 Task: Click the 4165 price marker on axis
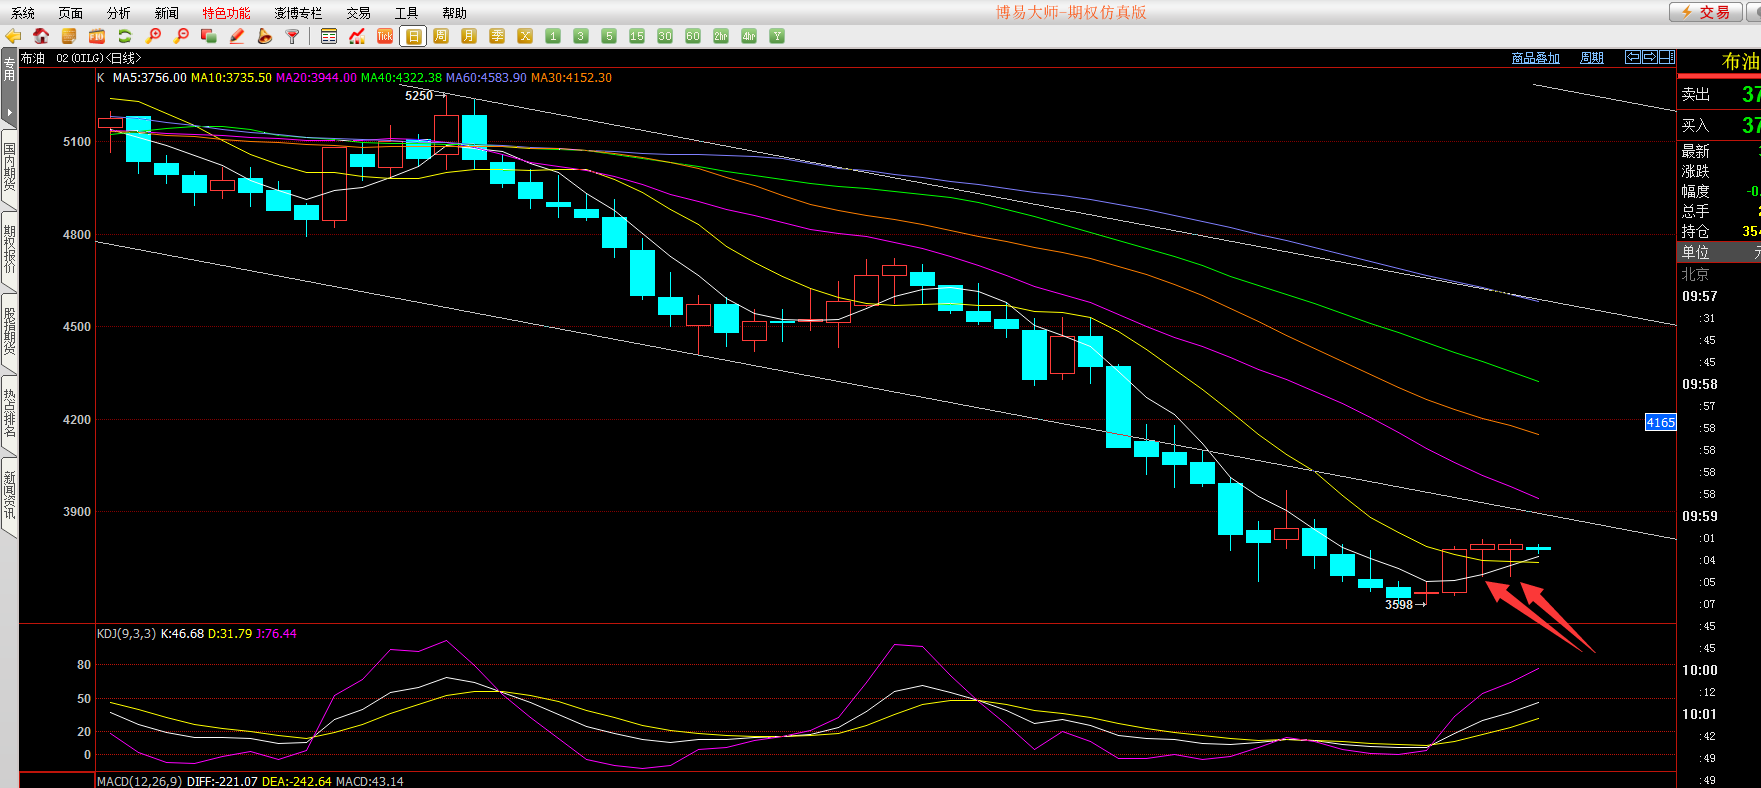1660,423
